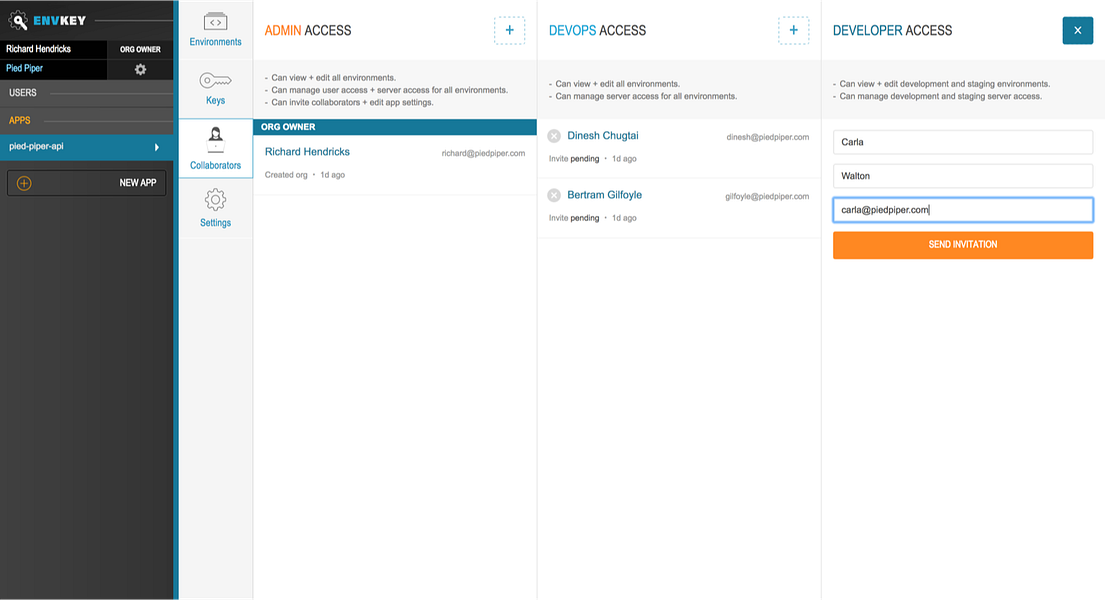This screenshot has height=600, width=1105.
Task: Revoke Bertram Gilfoyle's pending invite
Action: (x=554, y=195)
